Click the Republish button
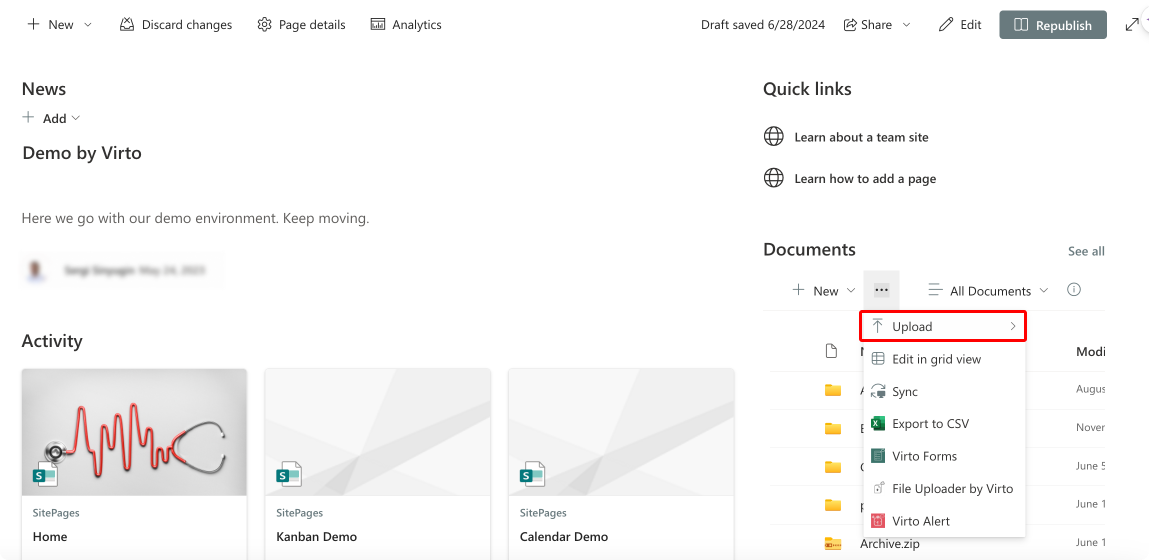 [x=1053, y=25]
